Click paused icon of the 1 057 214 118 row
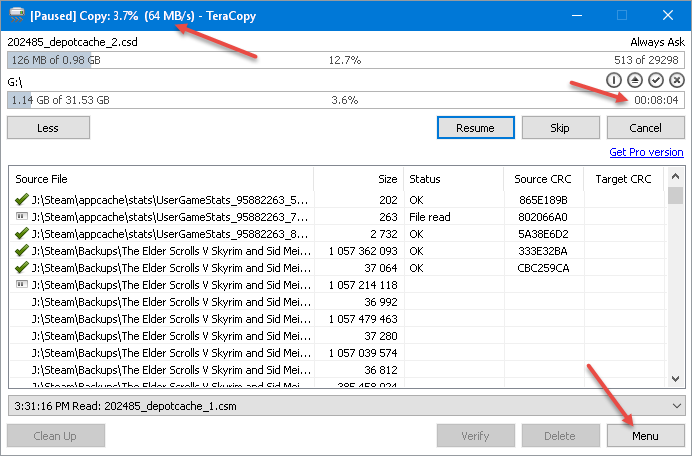The image size is (692, 456). (21, 284)
